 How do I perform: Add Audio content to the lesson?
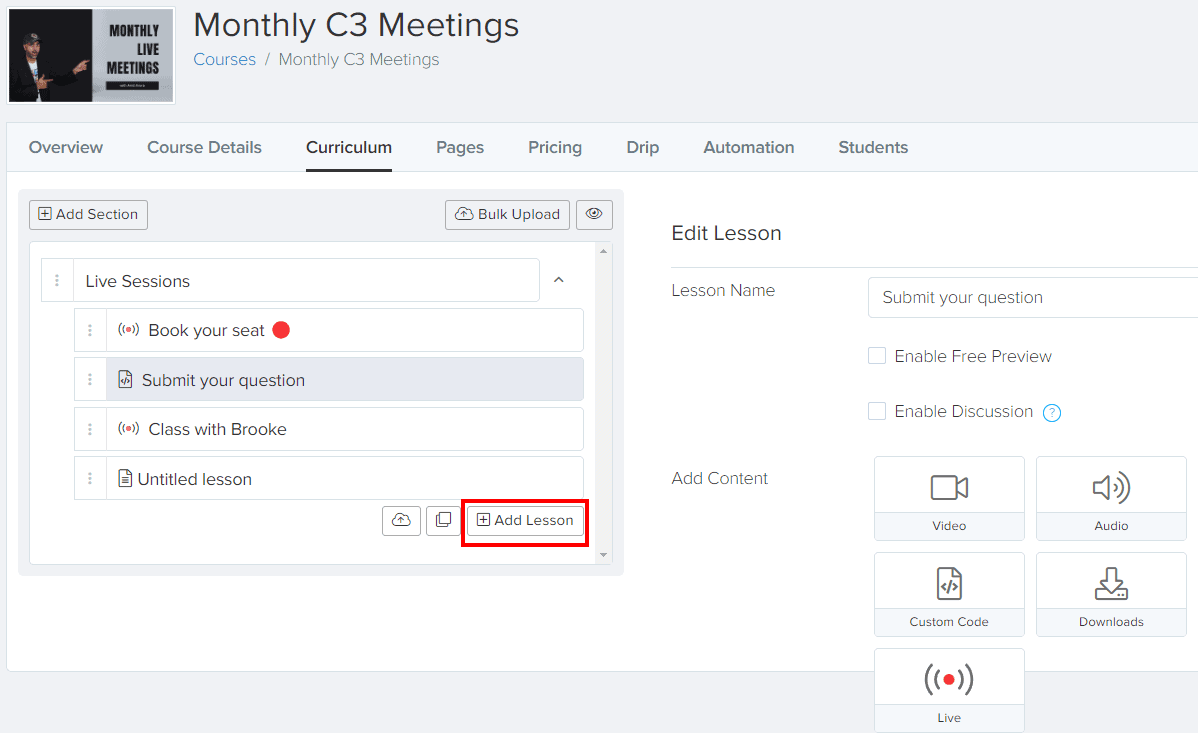pyautogui.click(x=1111, y=498)
